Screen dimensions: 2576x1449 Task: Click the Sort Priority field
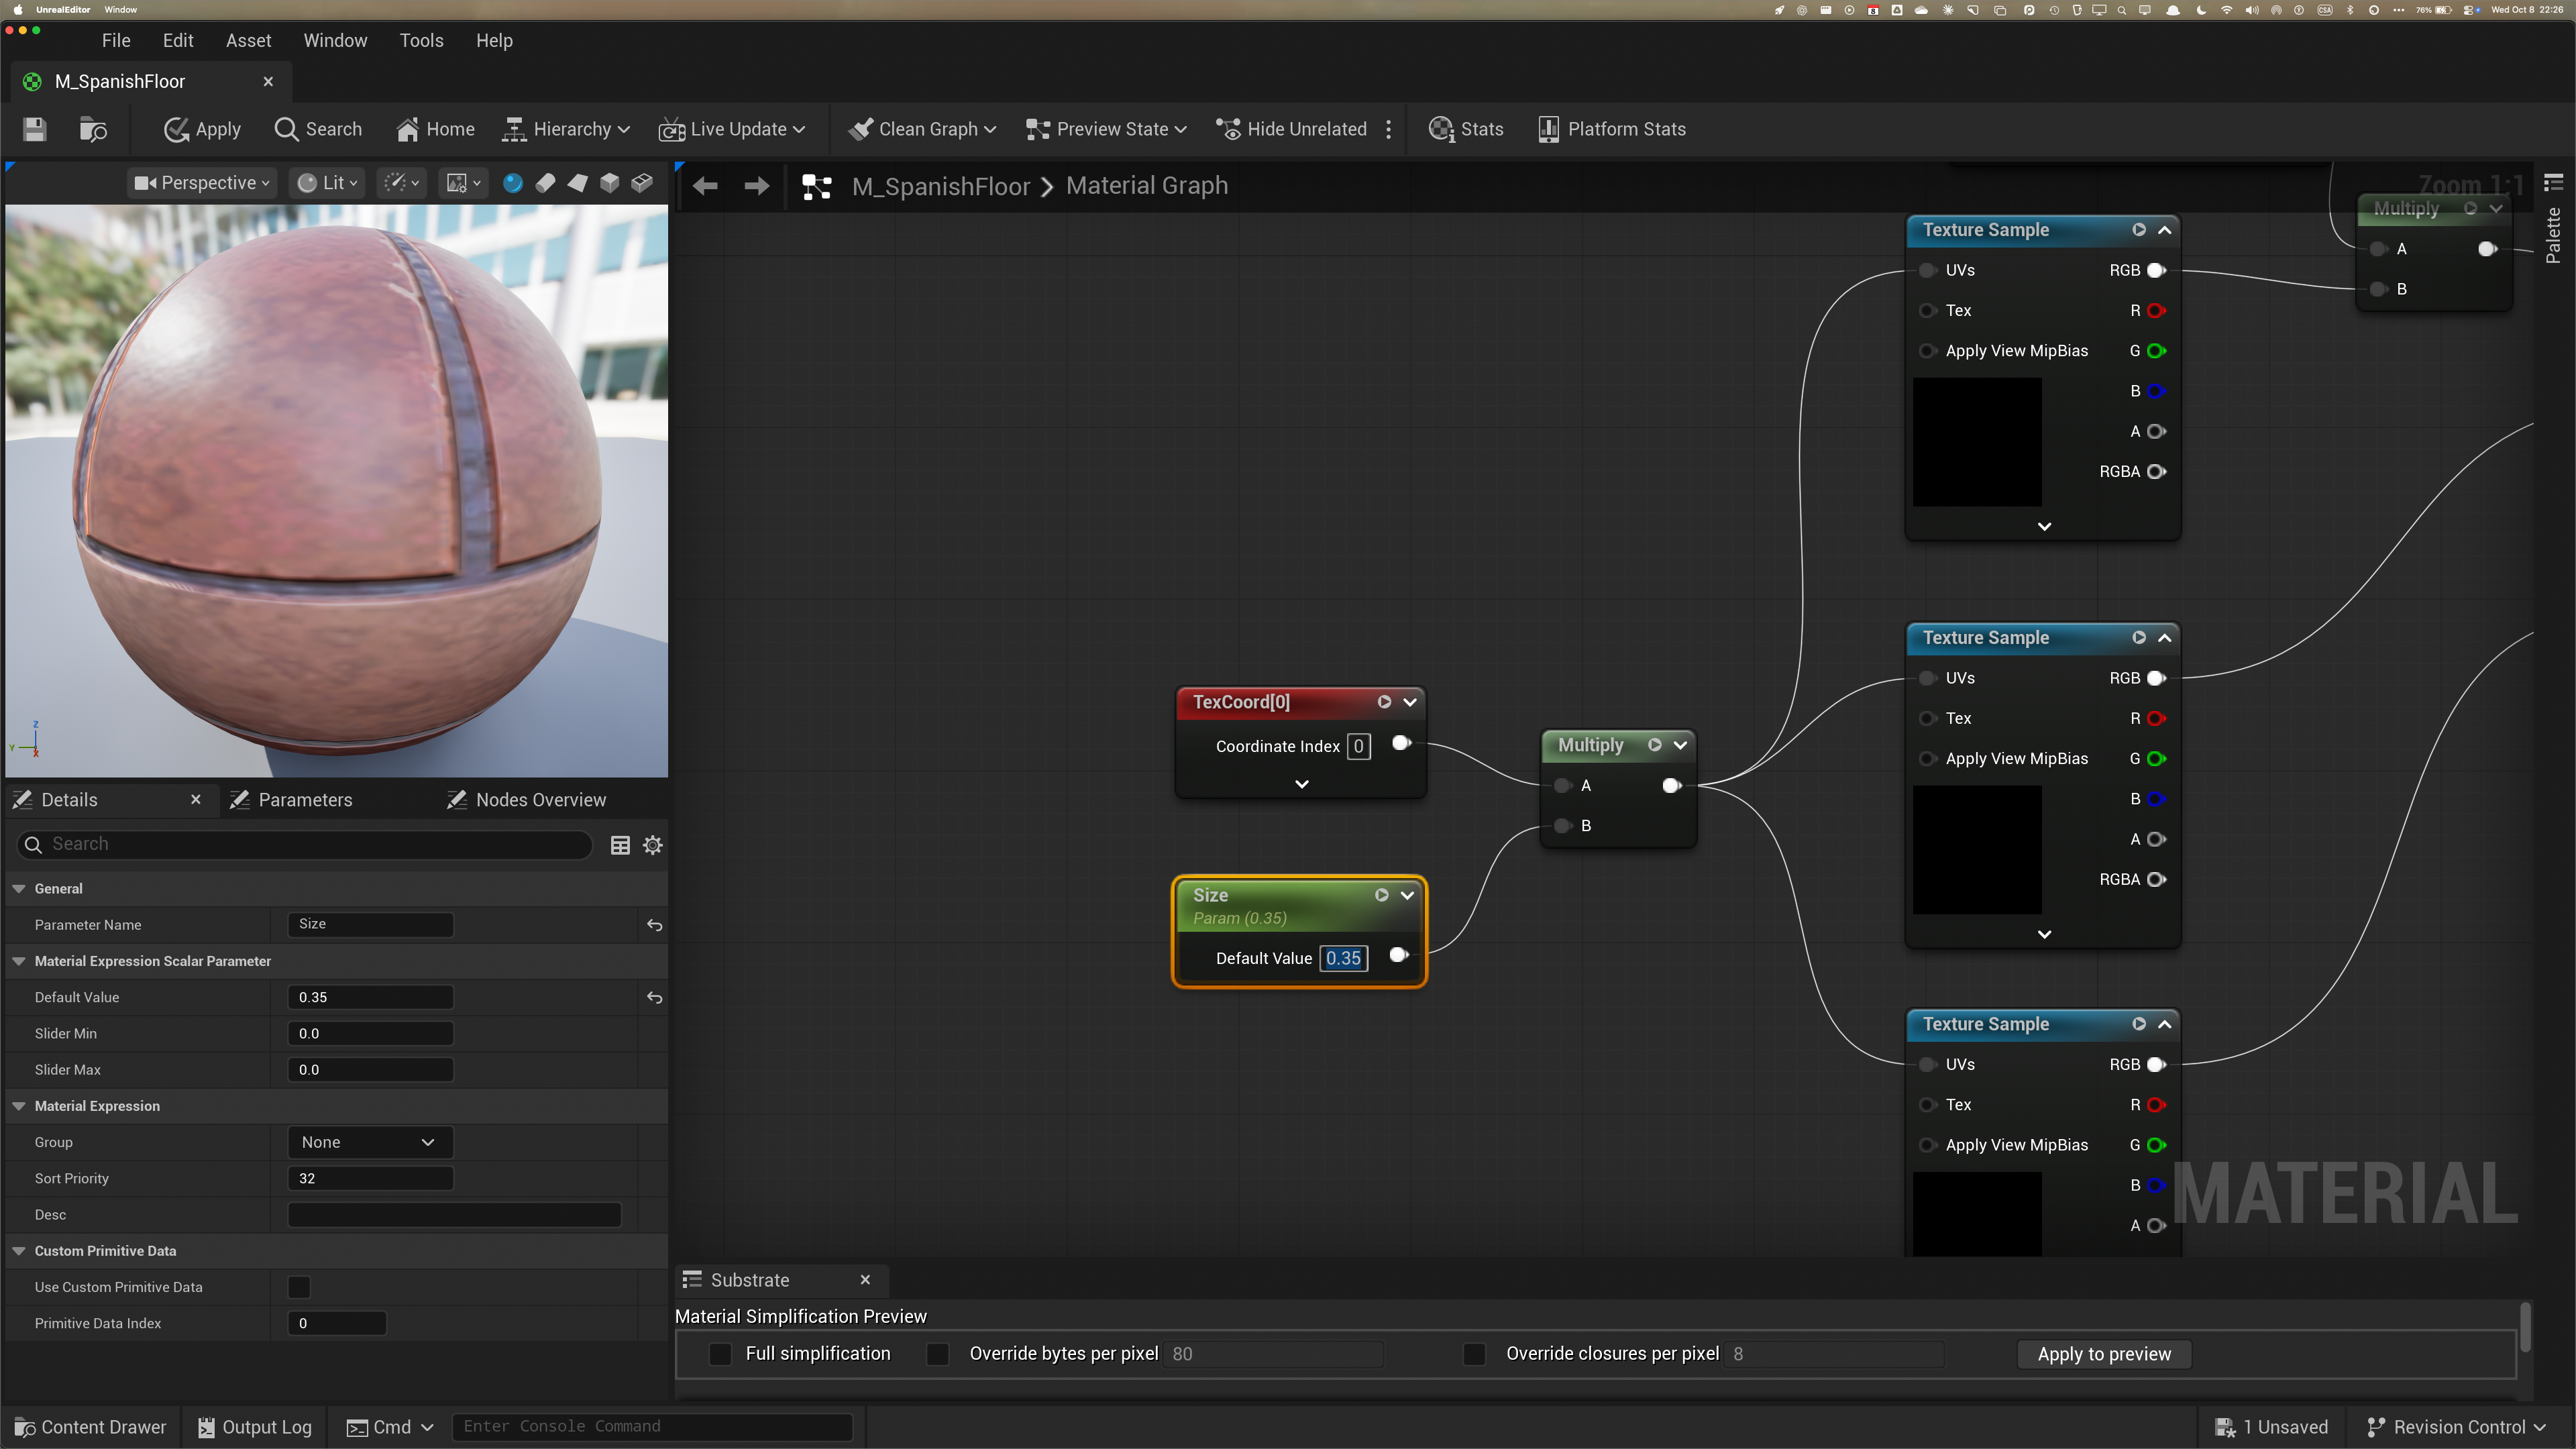pos(370,1179)
